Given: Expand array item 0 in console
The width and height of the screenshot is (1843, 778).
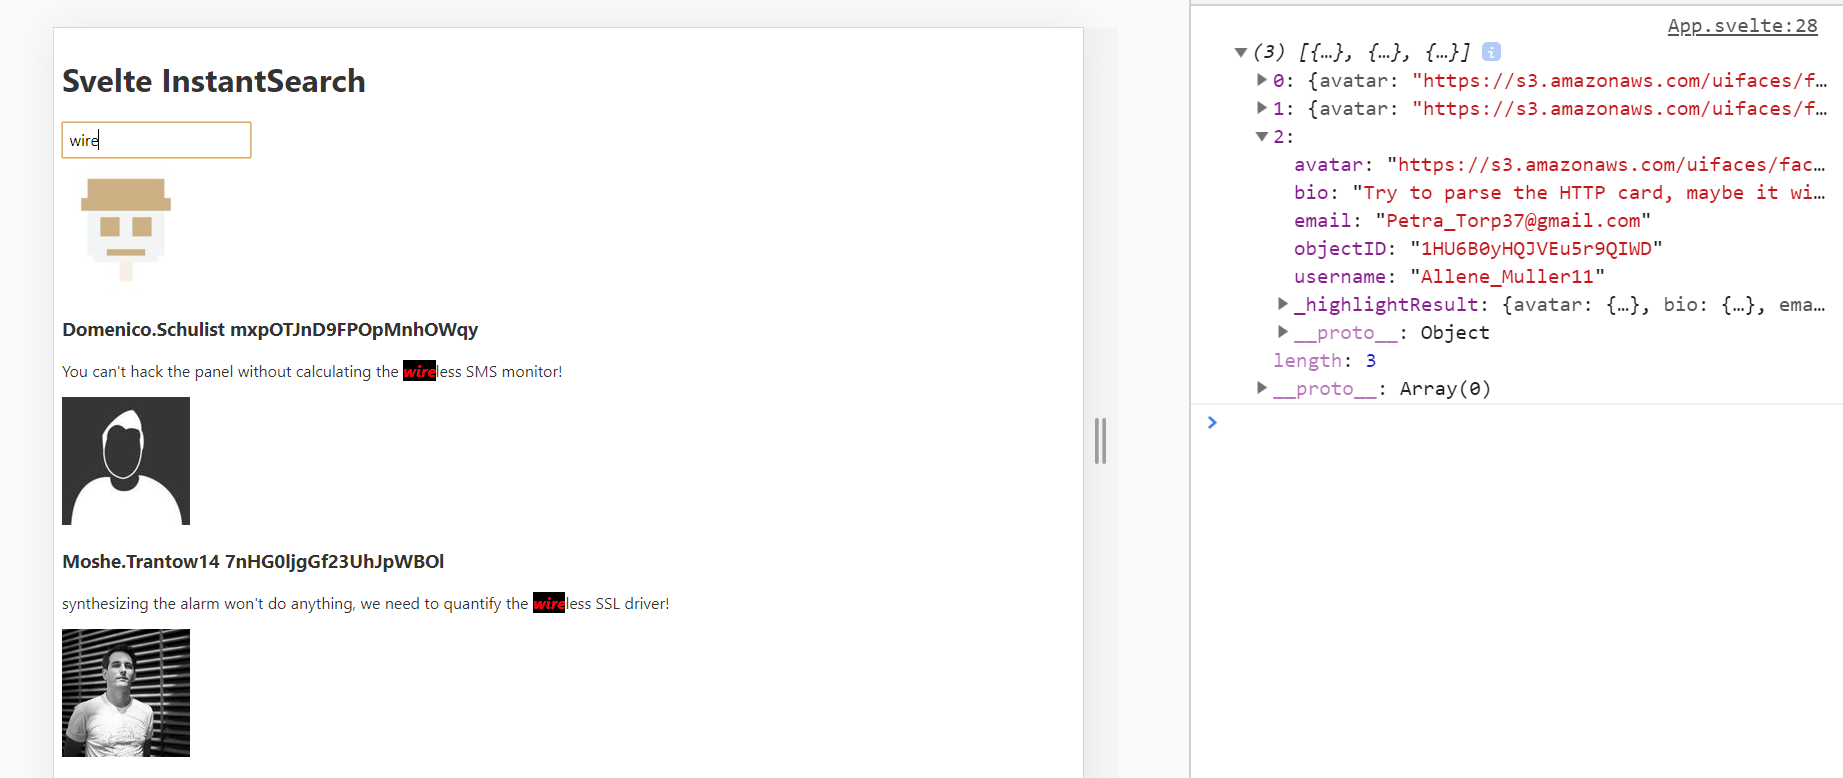Looking at the screenshot, I should pyautogui.click(x=1262, y=80).
